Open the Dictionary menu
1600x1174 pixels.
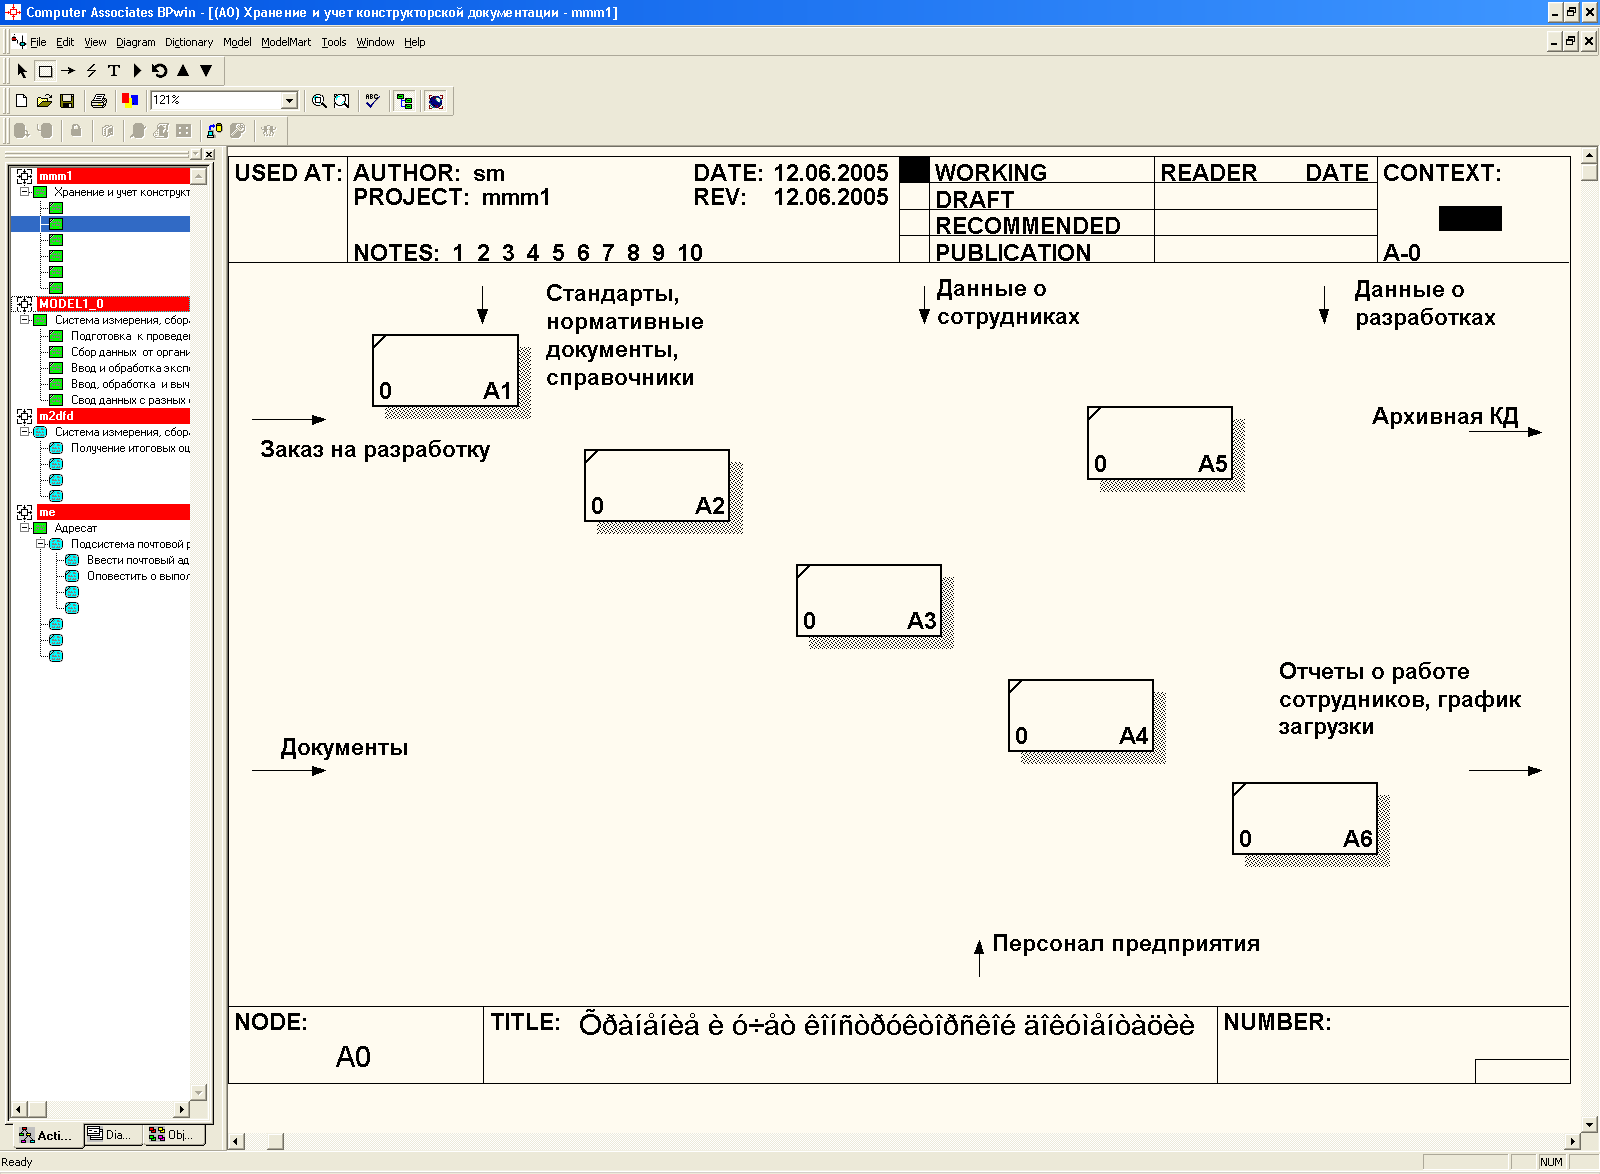click(189, 42)
